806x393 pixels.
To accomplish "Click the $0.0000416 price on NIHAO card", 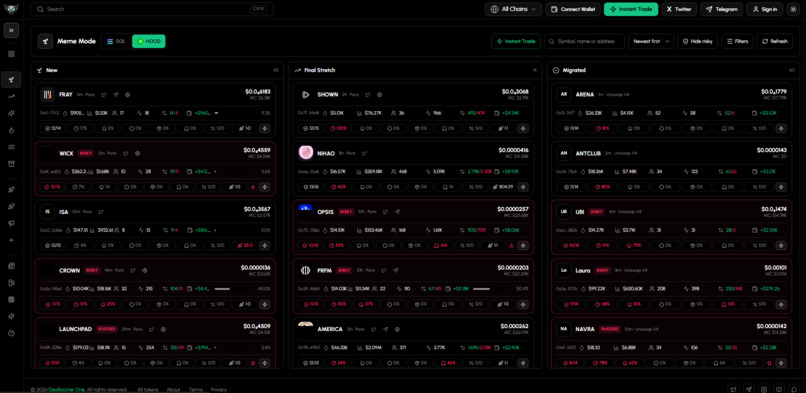I will [514, 150].
